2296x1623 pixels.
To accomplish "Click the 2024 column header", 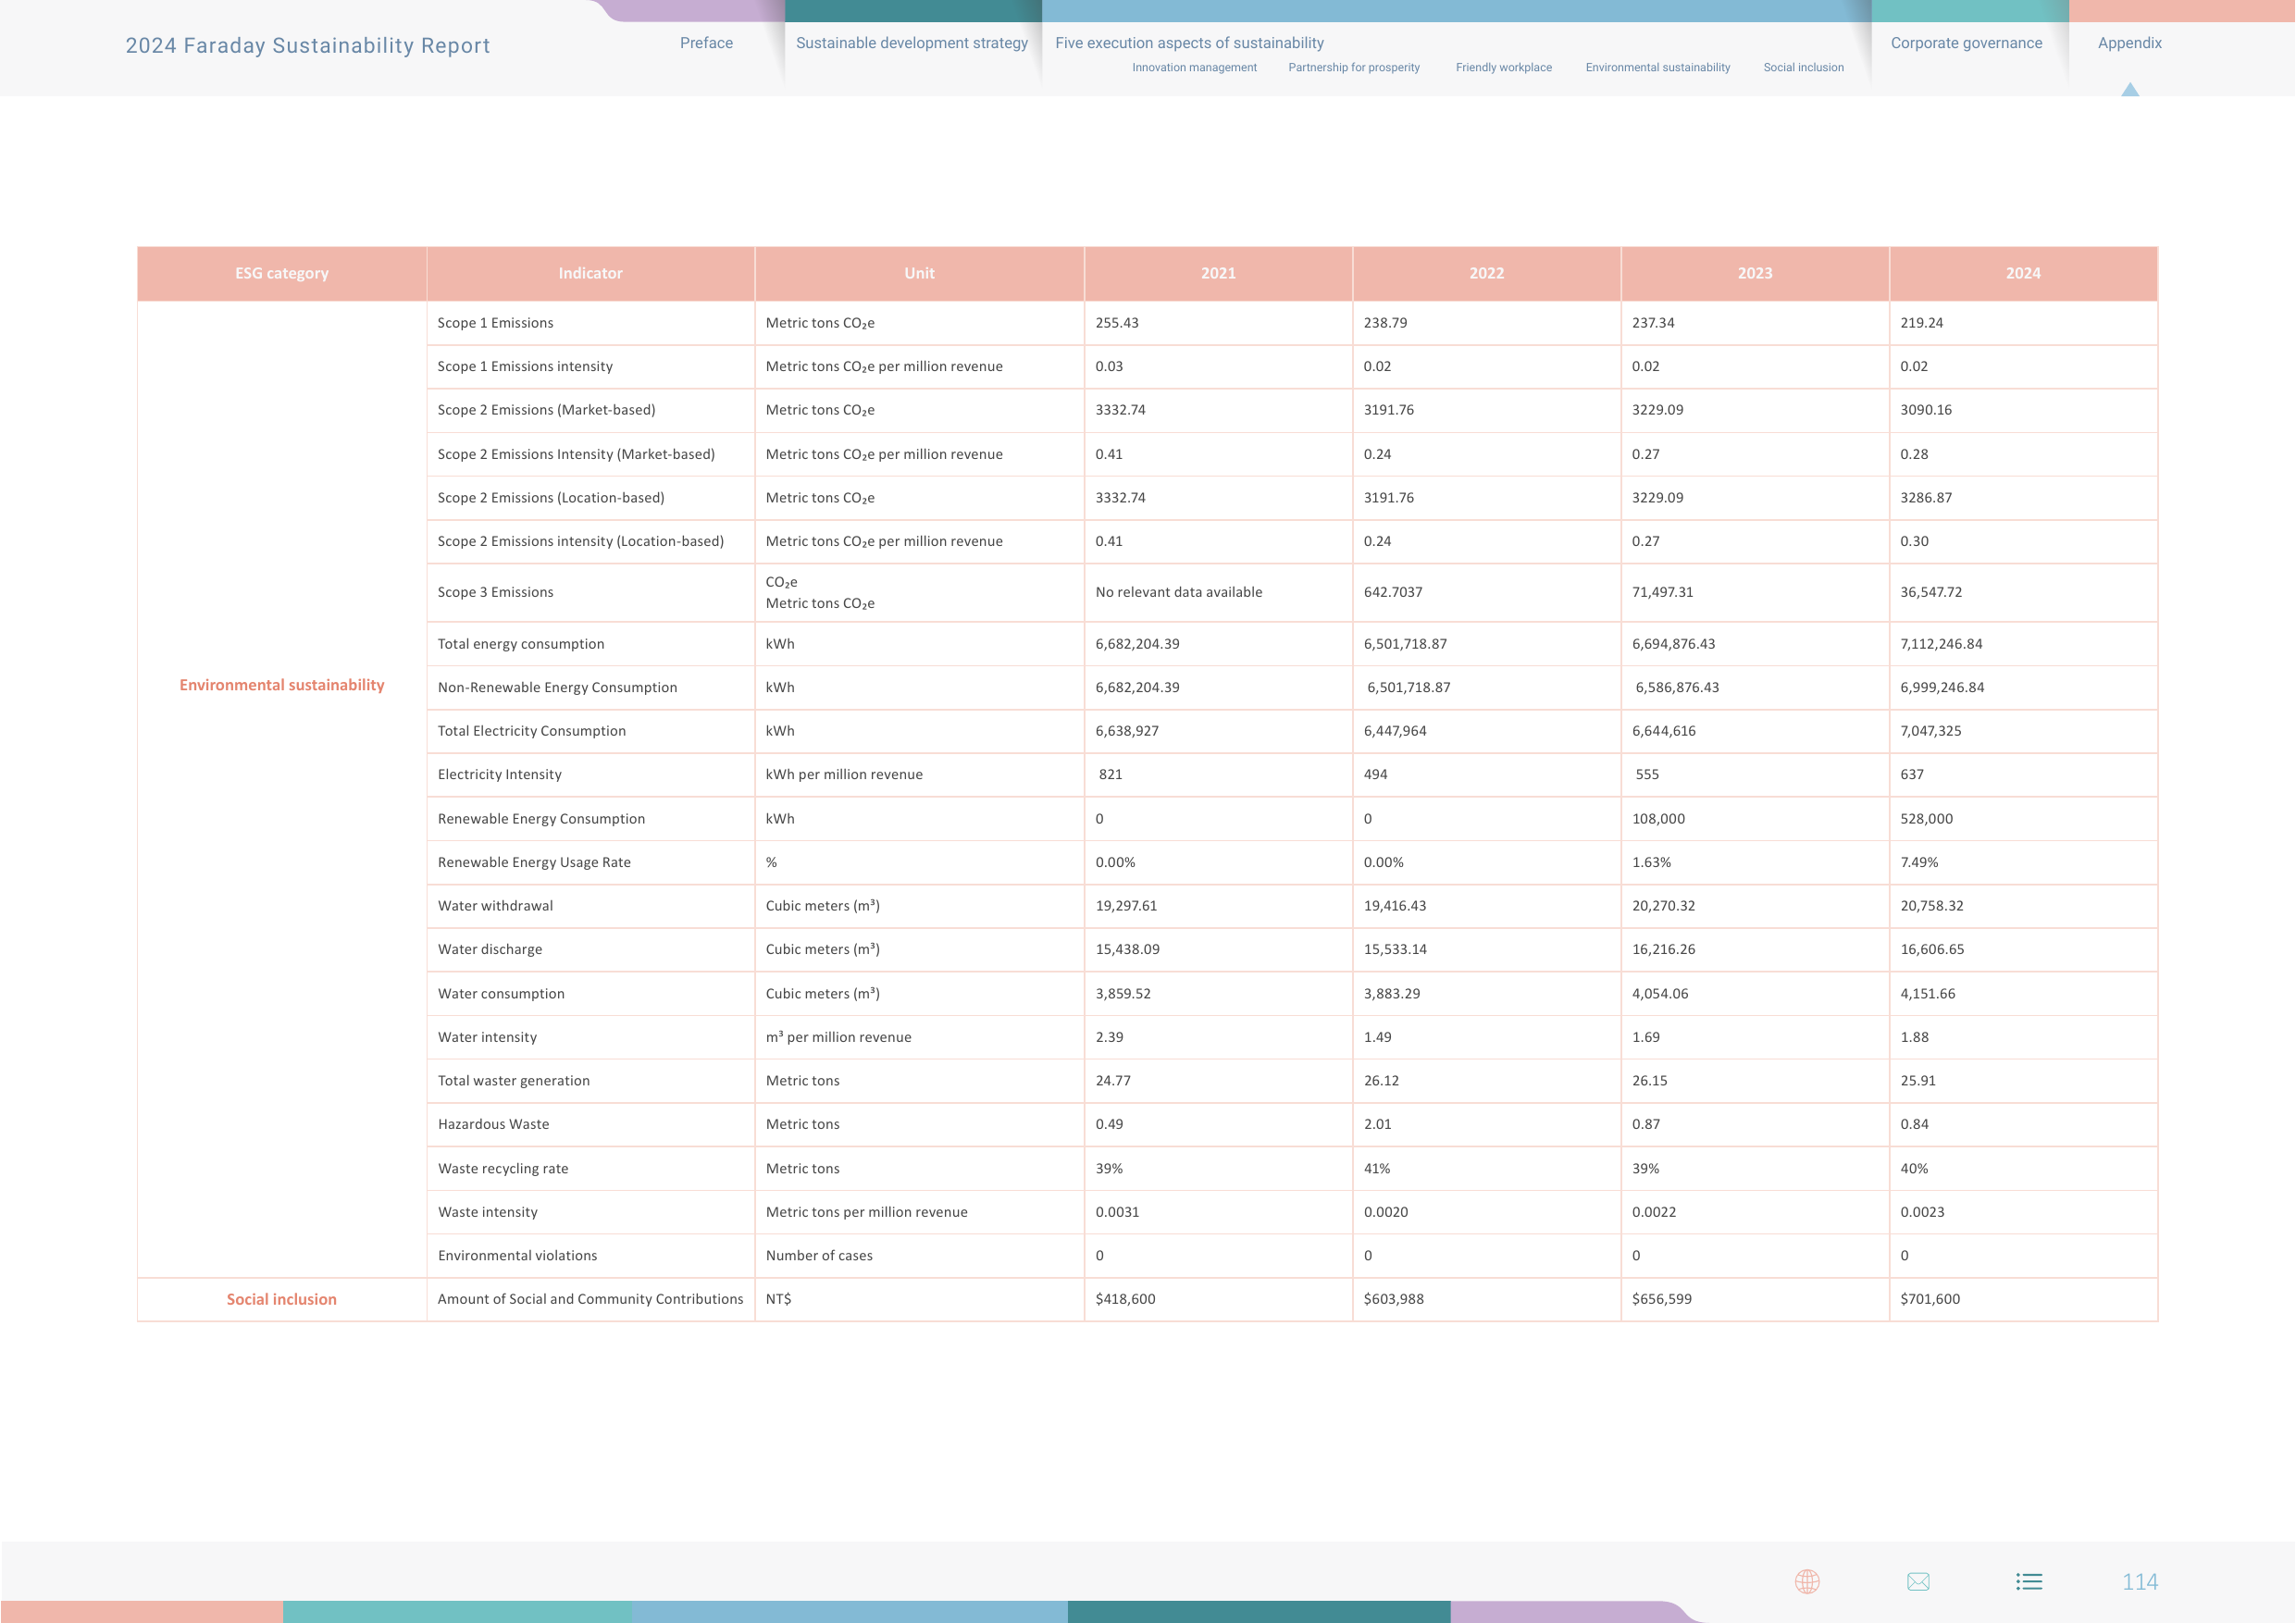I will click(x=2023, y=273).
